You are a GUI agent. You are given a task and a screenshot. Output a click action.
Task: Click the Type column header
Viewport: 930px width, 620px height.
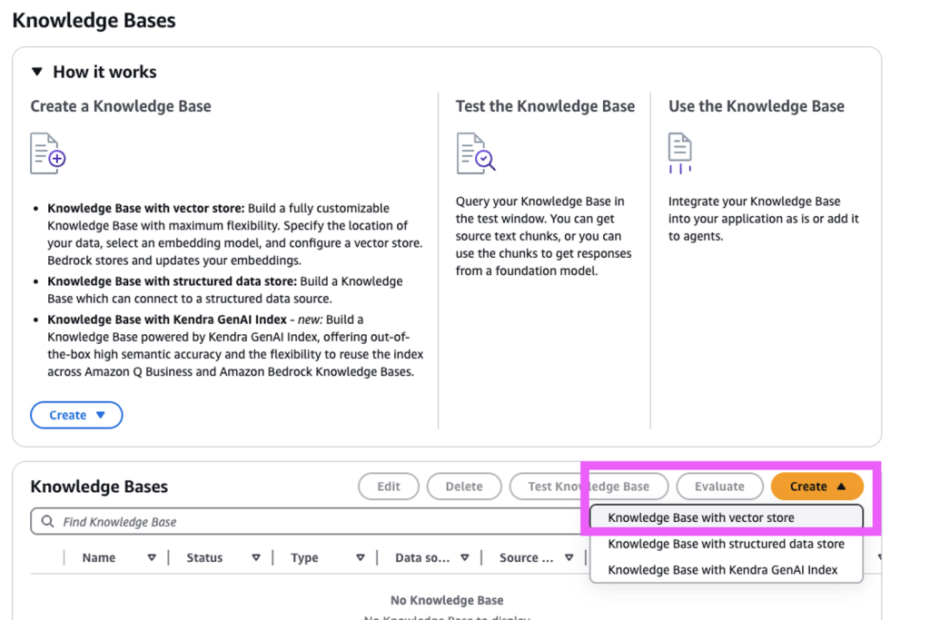pyautogui.click(x=305, y=558)
